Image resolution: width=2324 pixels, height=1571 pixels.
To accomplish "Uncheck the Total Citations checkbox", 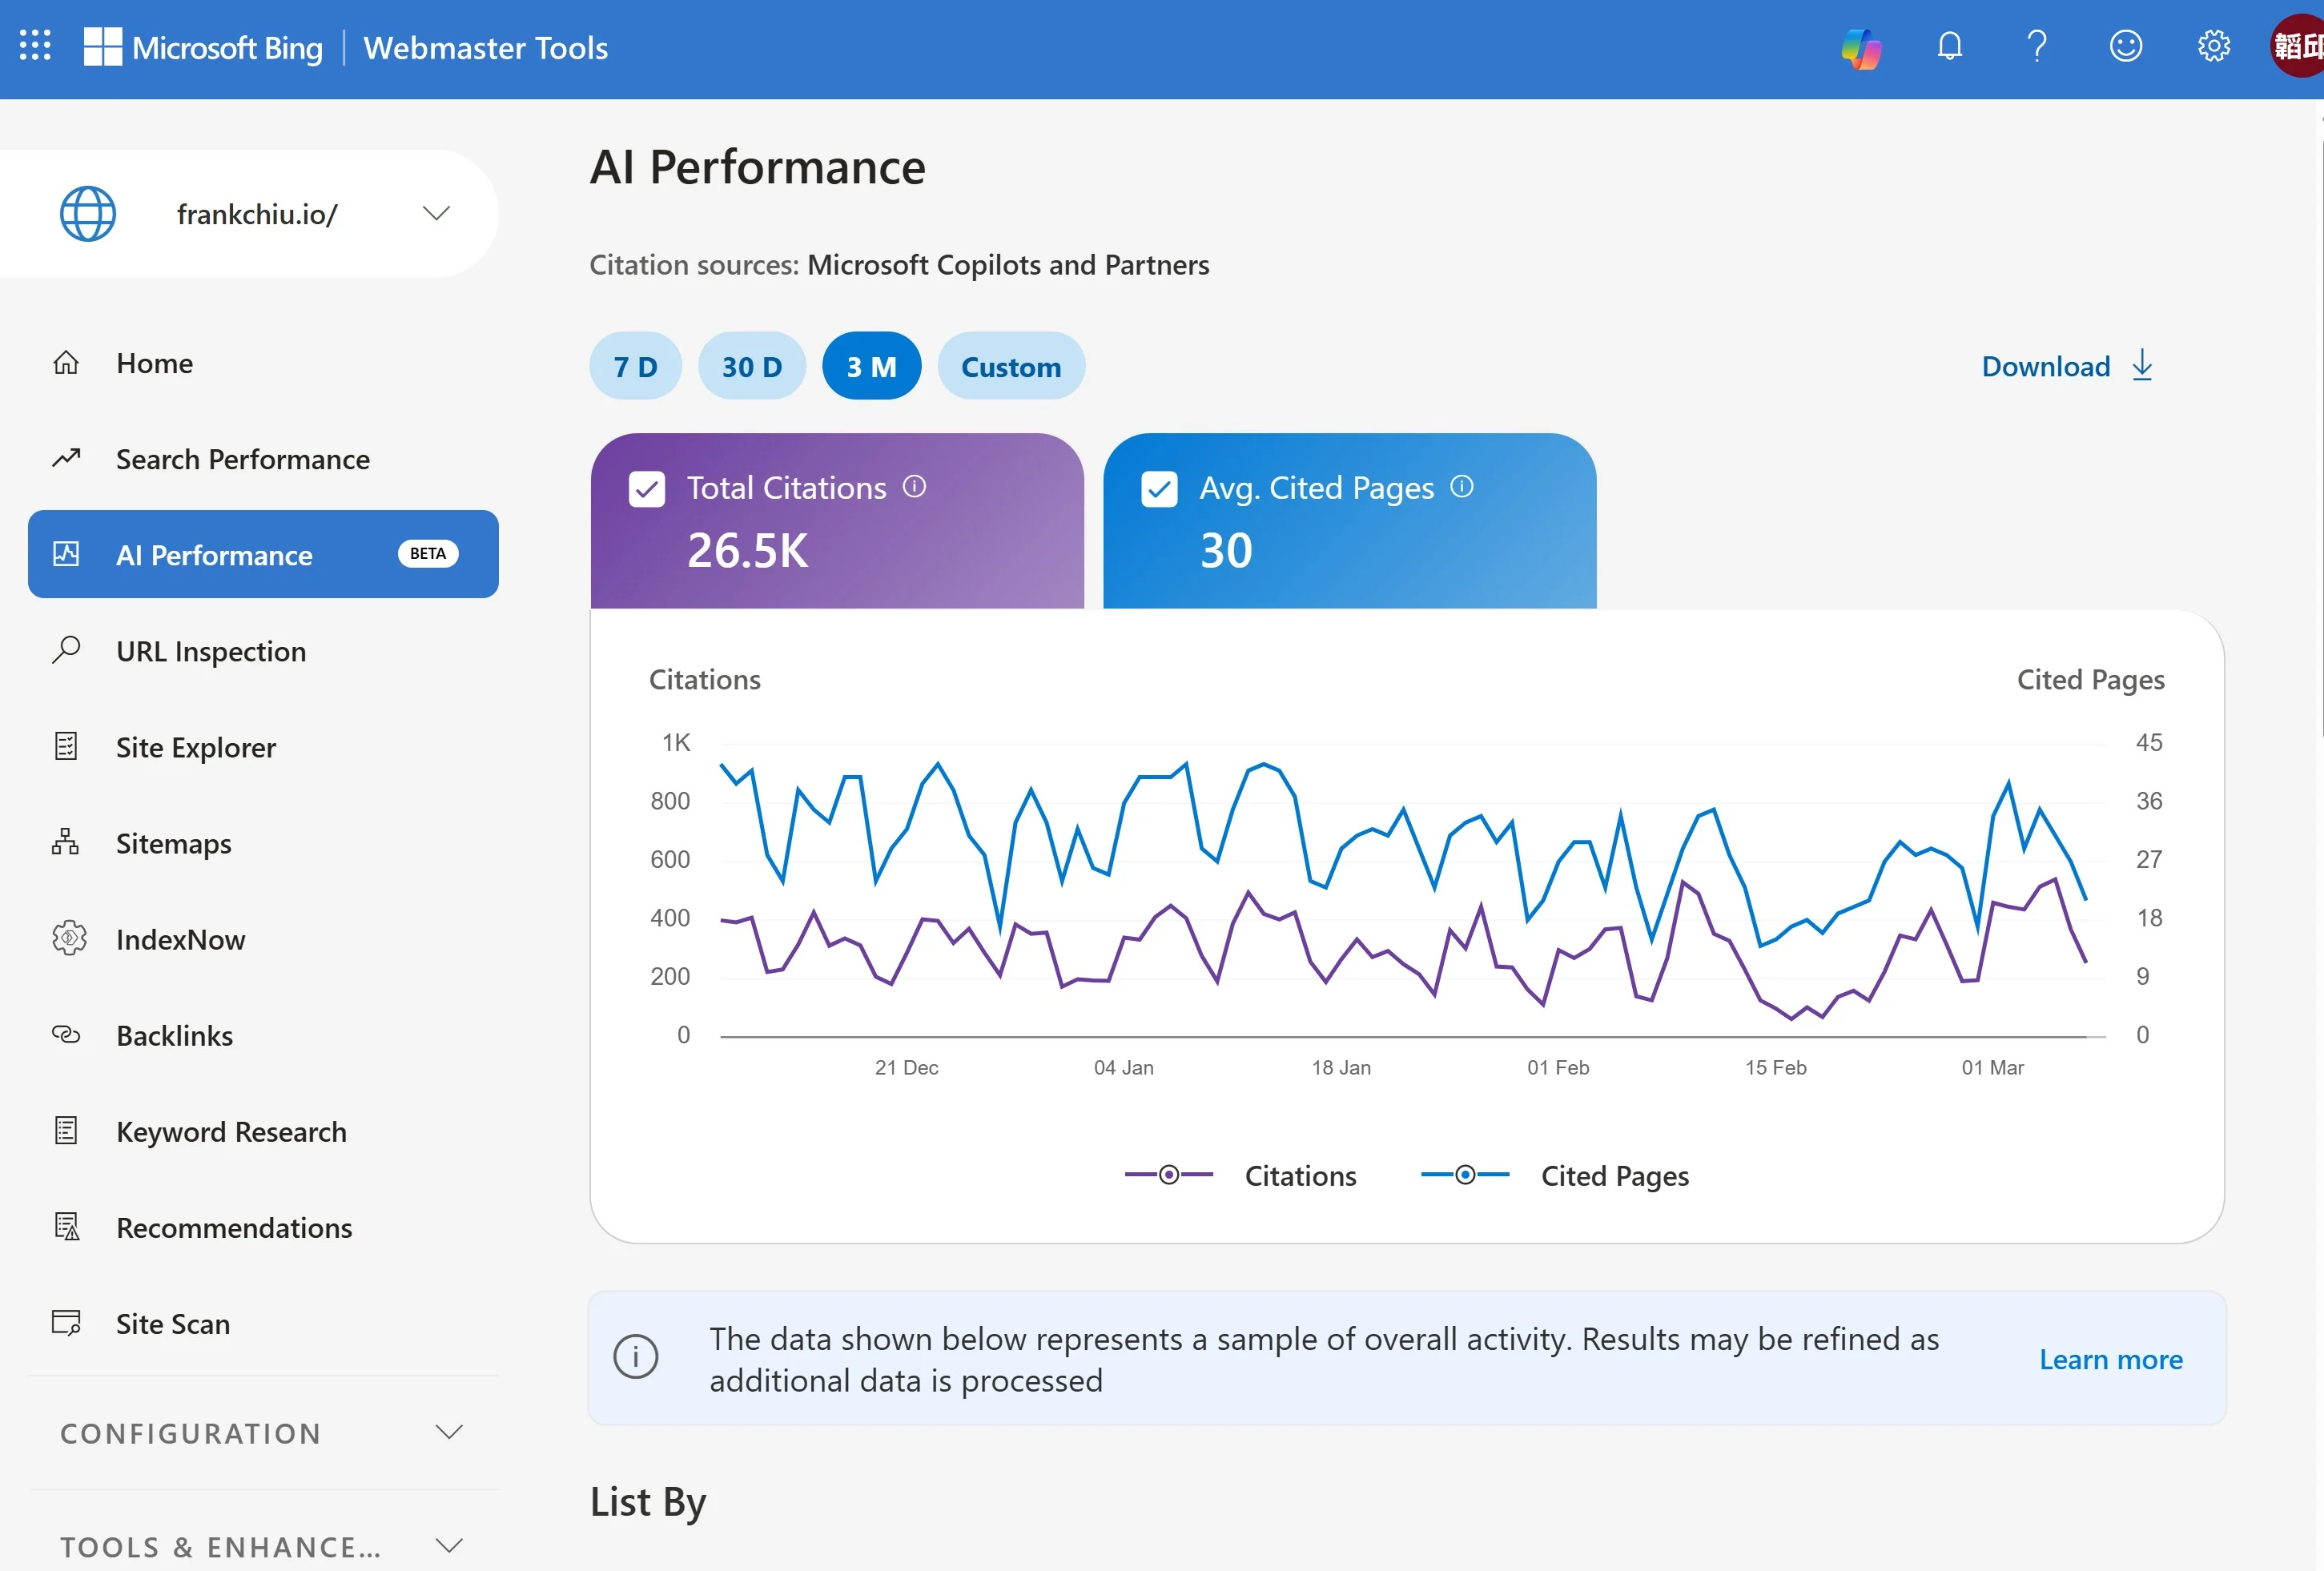I will (x=647, y=489).
